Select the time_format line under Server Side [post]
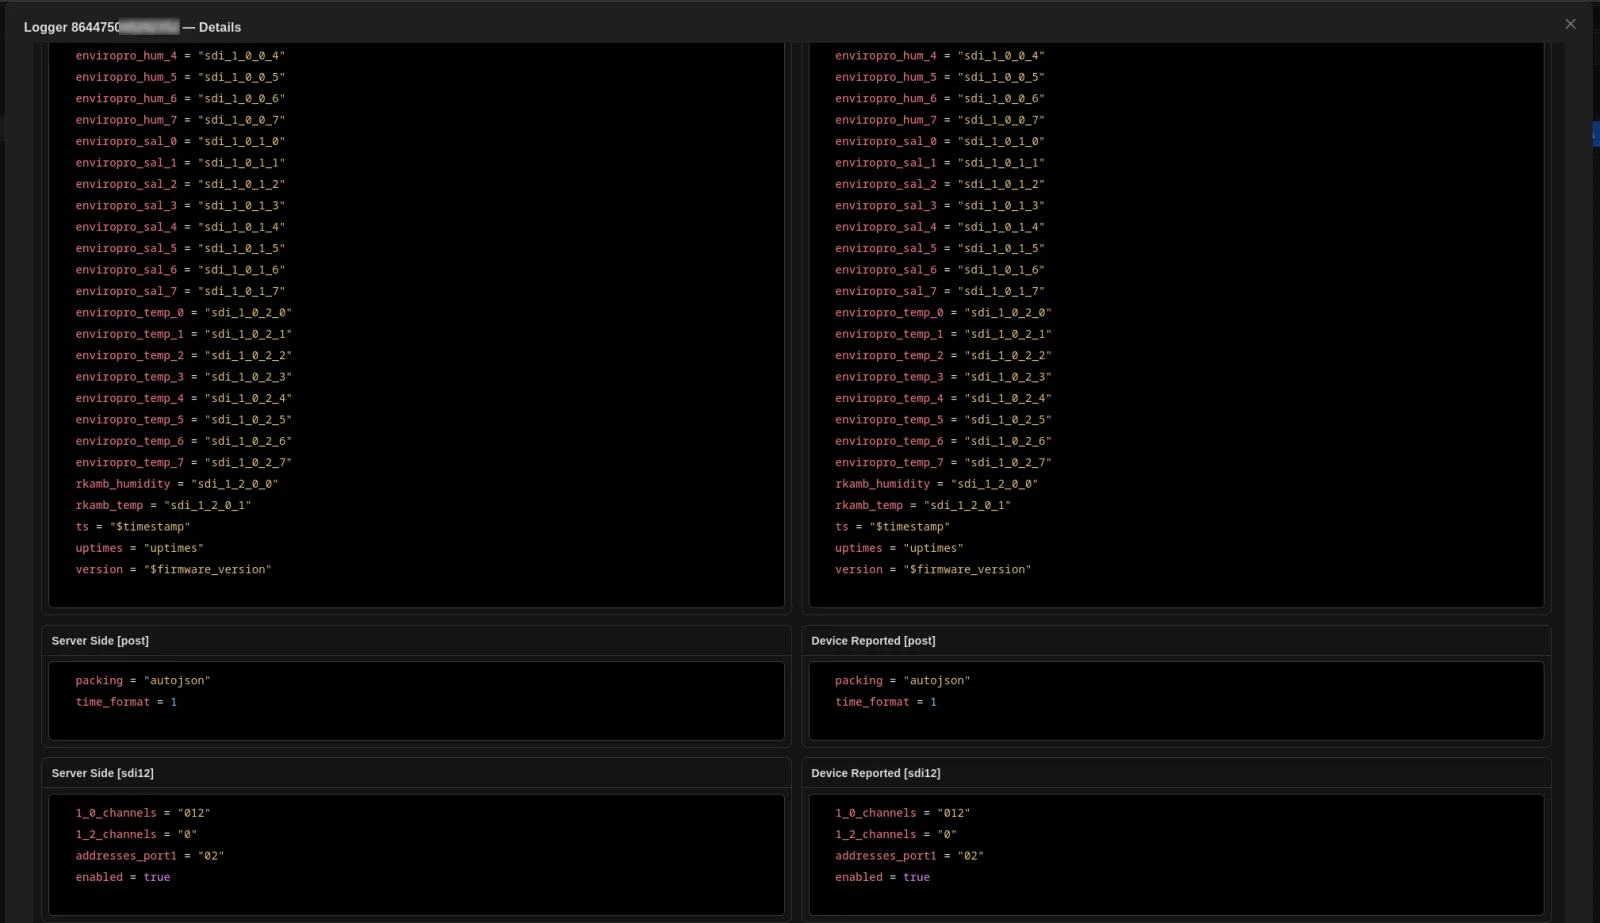The height and width of the screenshot is (923, 1600). coord(126,702)
